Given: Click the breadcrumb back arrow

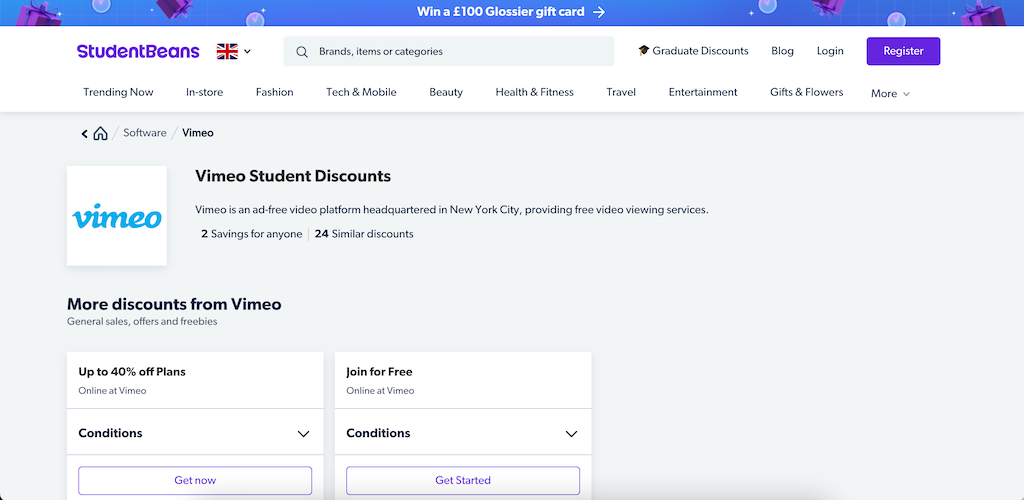Looking at the screenshot, I should pos(84,133).
